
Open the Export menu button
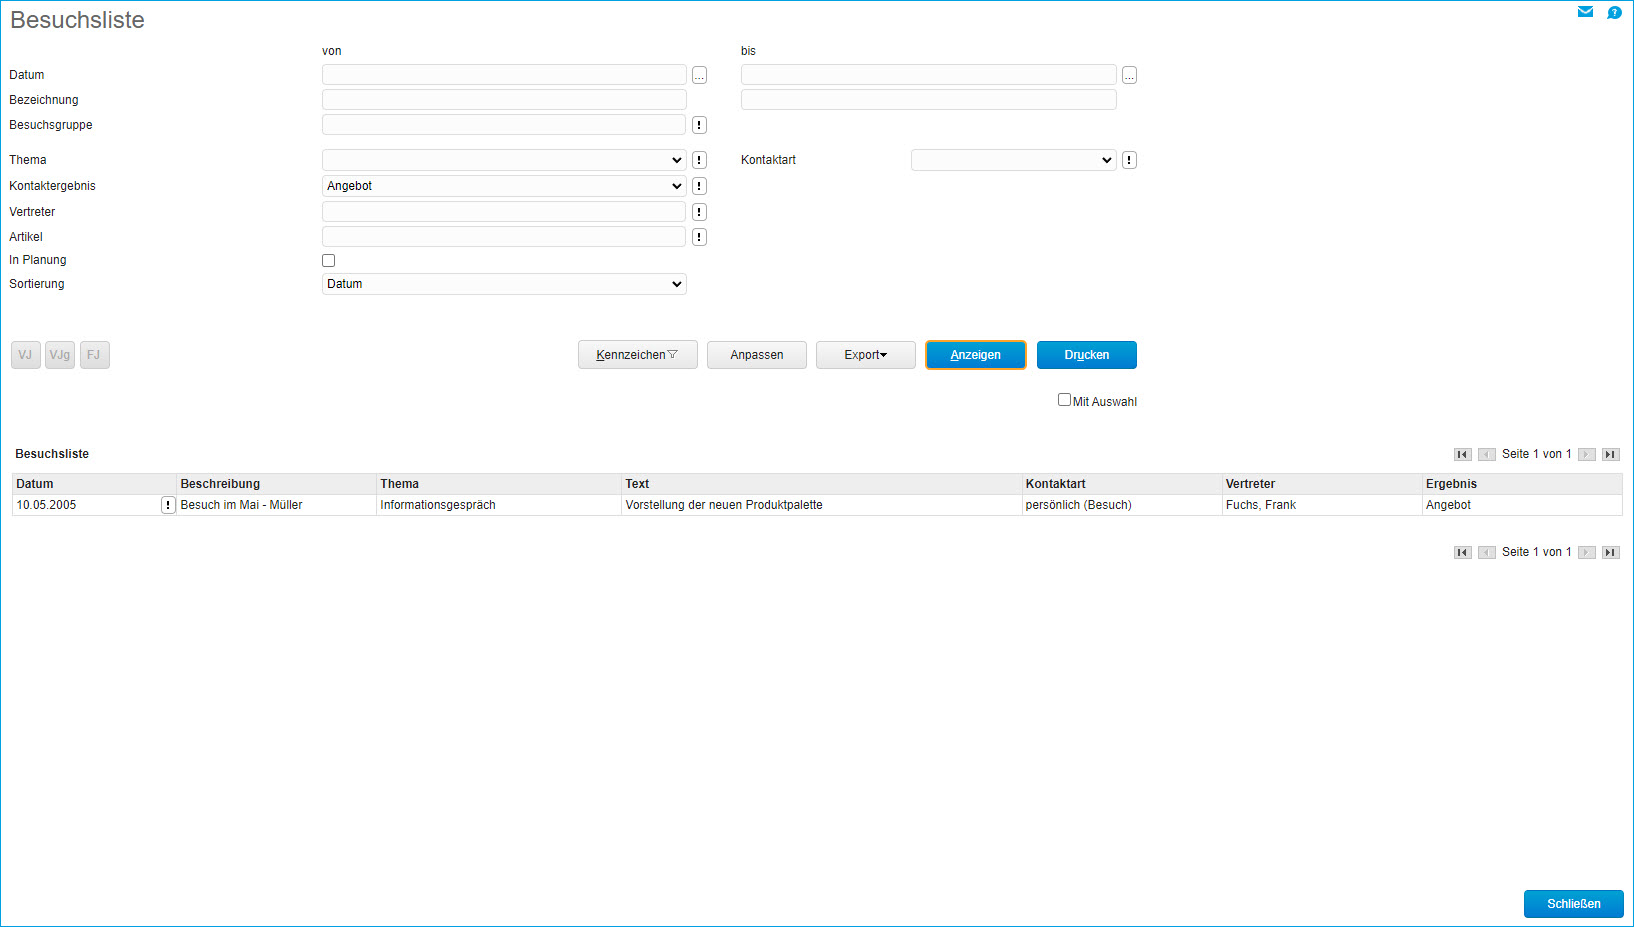click(x=865, y=355)
